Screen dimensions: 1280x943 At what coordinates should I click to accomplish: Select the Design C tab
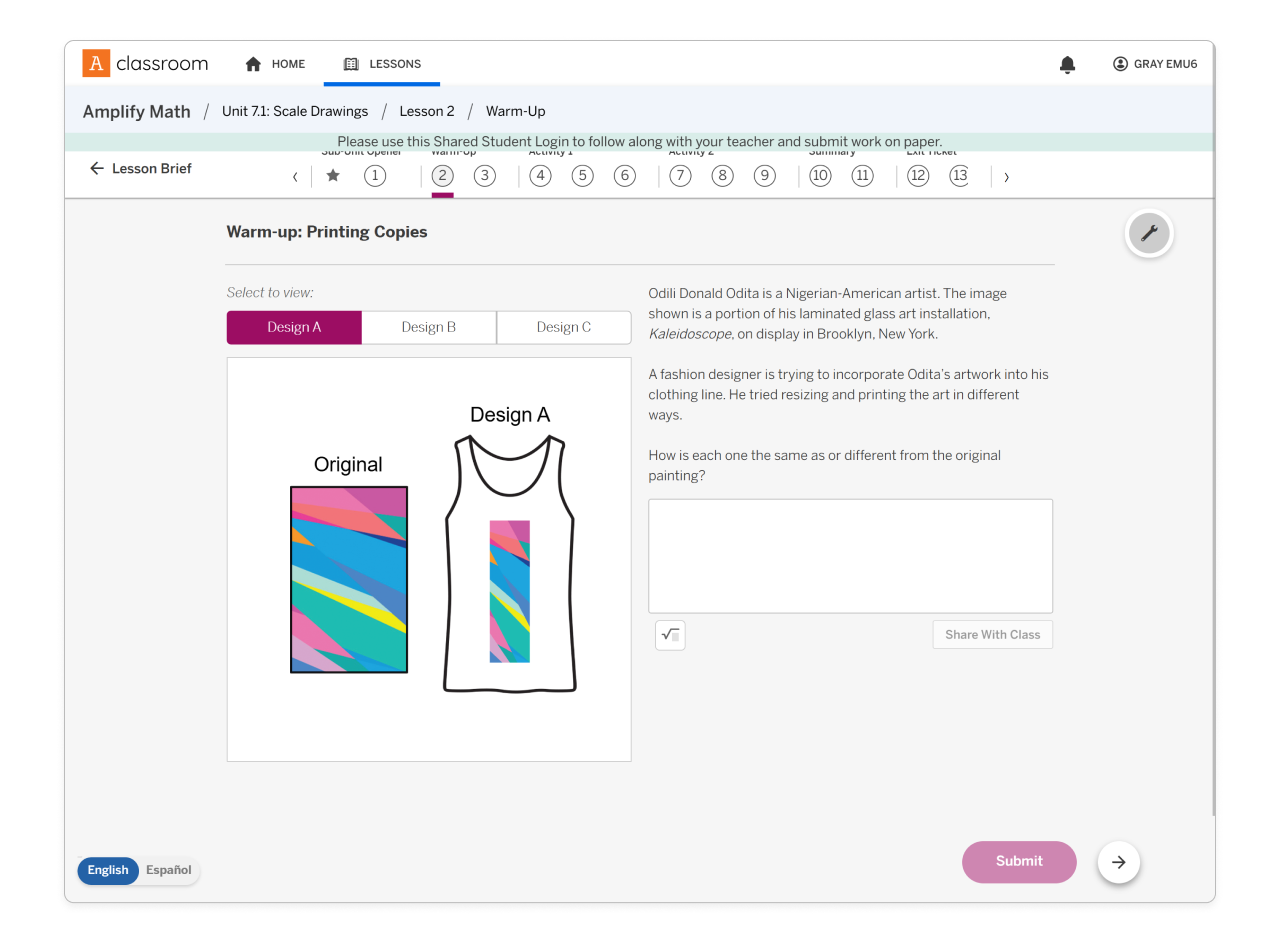[564, 327]
